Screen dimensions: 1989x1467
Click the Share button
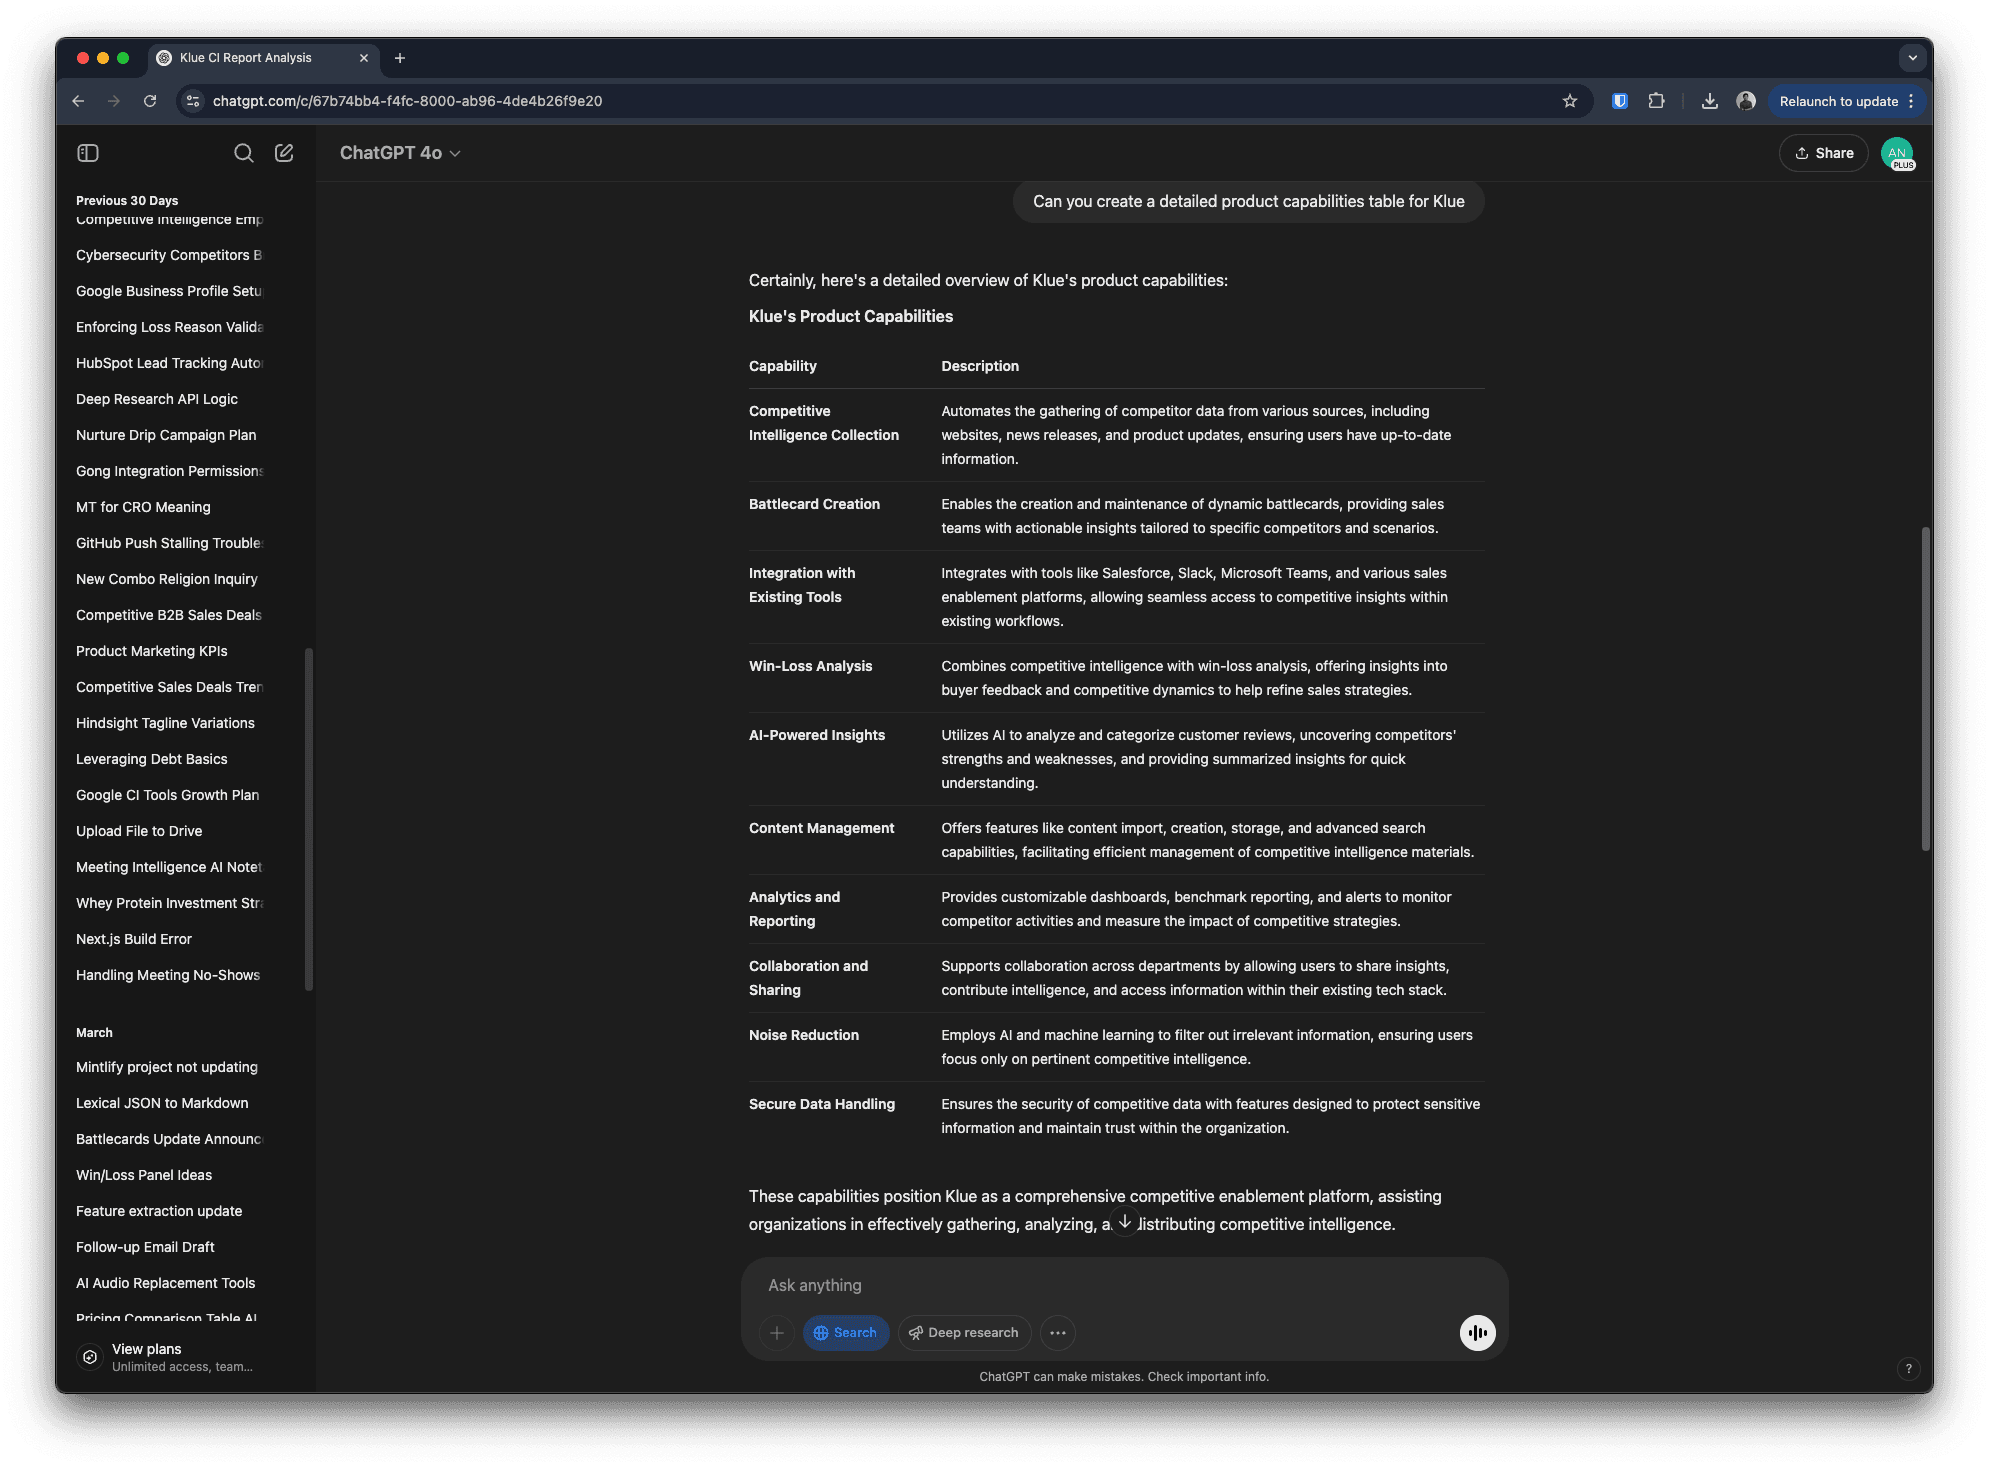click(1824, 153)
